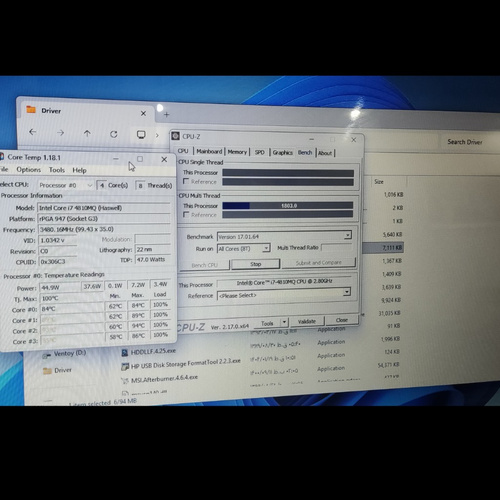Switch to the Memory tab in CPU-Z
The image size is (500, 500).
pos(237,152)
